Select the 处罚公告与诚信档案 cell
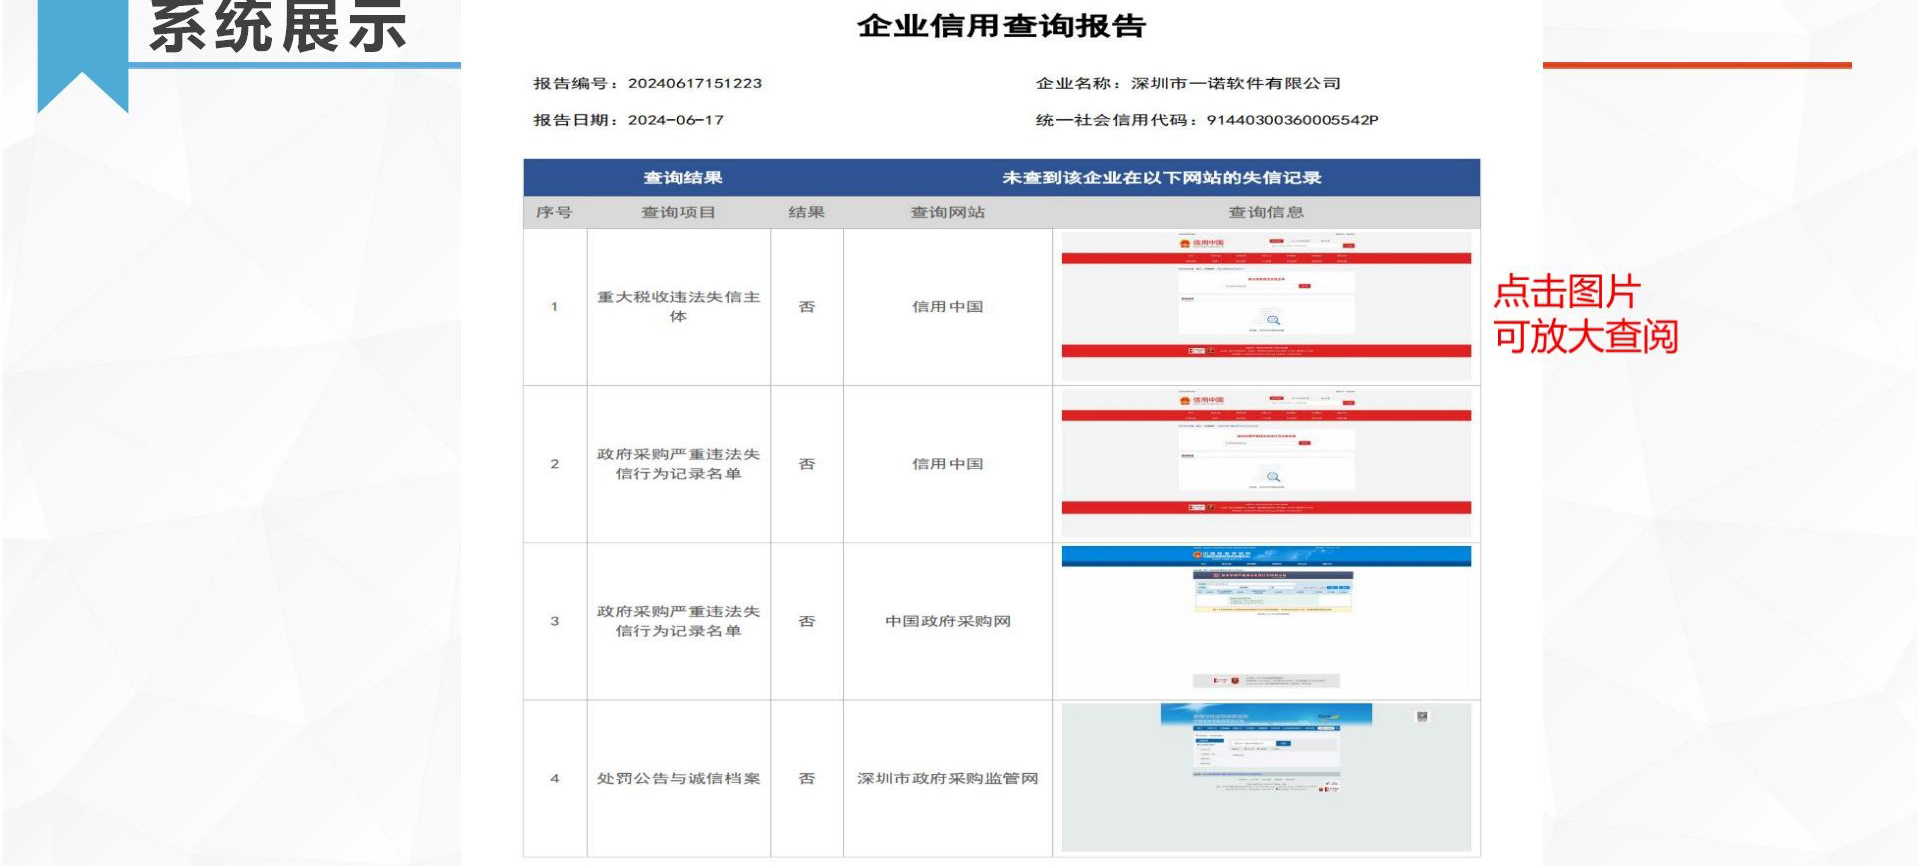 point(679,778)
